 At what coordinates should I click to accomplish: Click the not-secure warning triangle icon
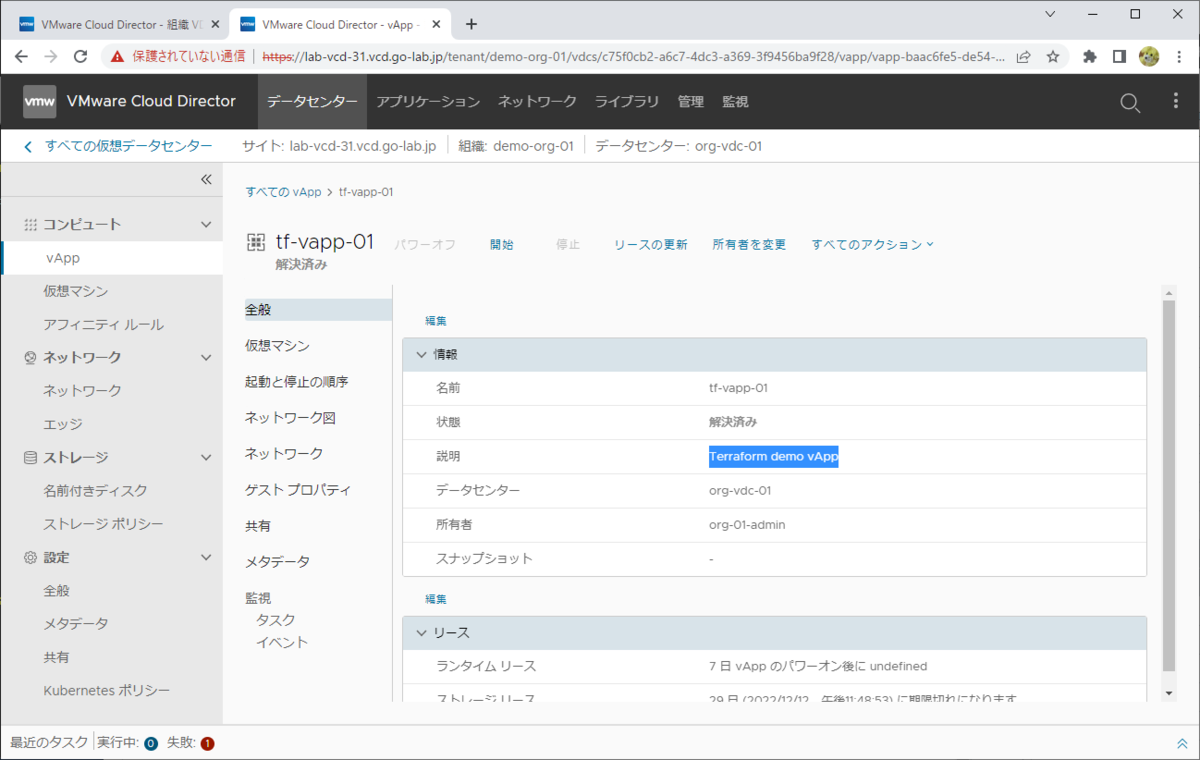tap(117, 57)
